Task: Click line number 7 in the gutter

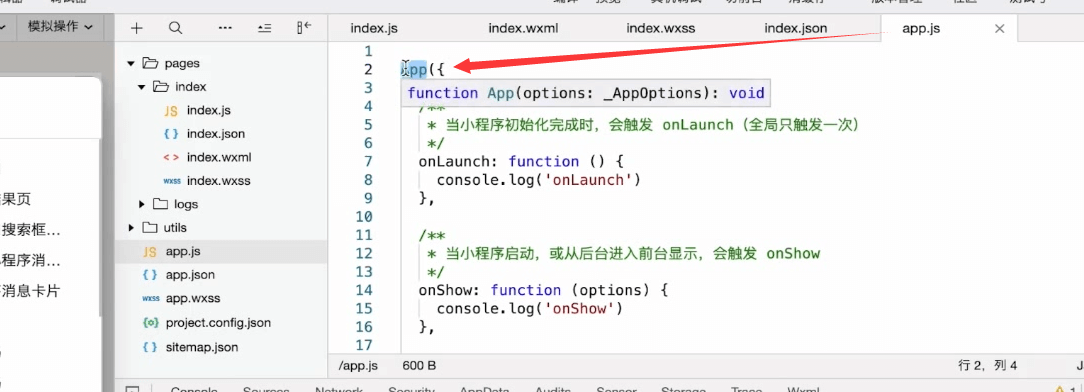Action: [367, 162]
